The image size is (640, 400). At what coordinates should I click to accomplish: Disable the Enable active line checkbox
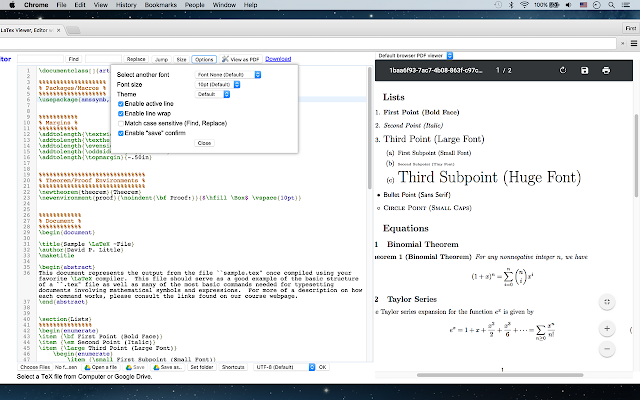tap(121, 104)
